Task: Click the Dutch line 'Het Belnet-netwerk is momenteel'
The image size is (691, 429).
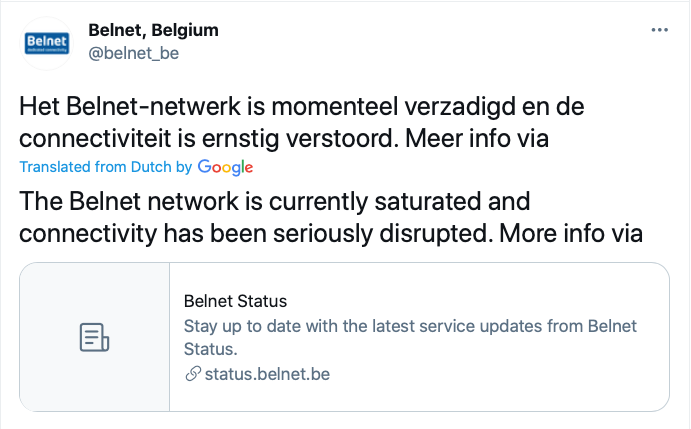Action: point(208,106)
